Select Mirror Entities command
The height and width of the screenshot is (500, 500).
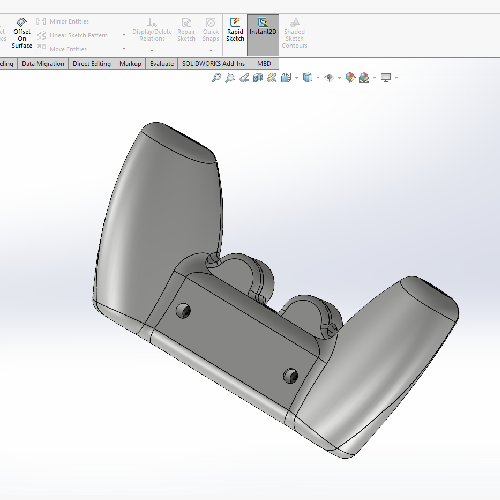[x=62, y=22]
